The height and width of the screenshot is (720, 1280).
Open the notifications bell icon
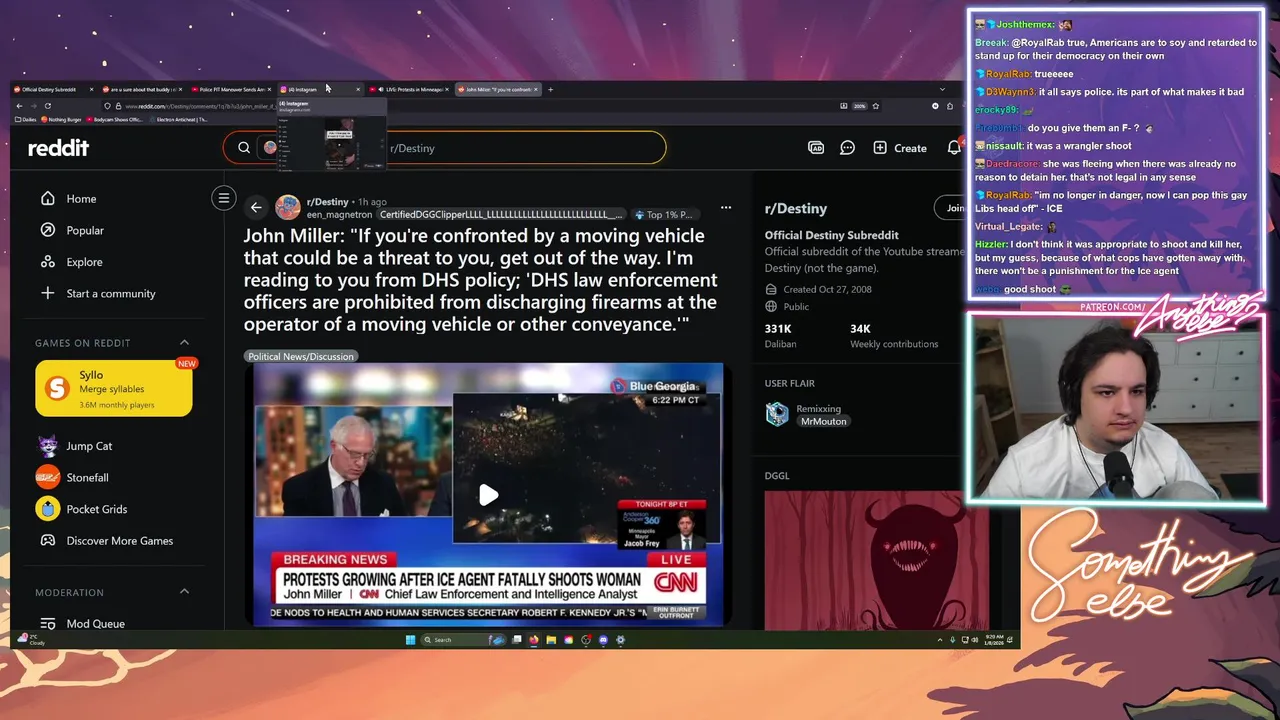954,148
